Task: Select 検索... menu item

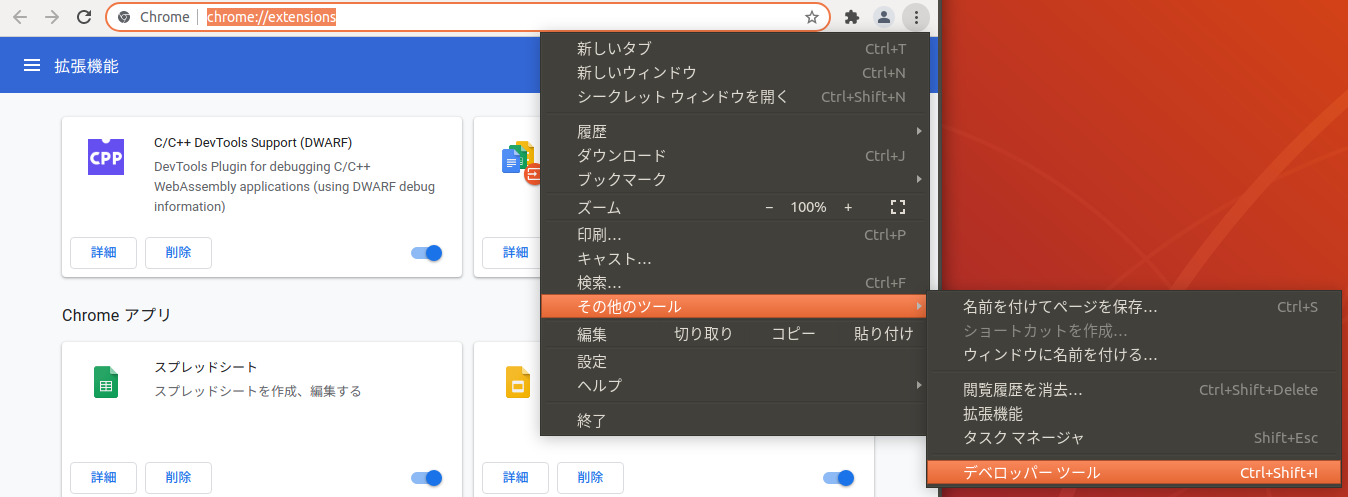Action: [x=735, y=283]
